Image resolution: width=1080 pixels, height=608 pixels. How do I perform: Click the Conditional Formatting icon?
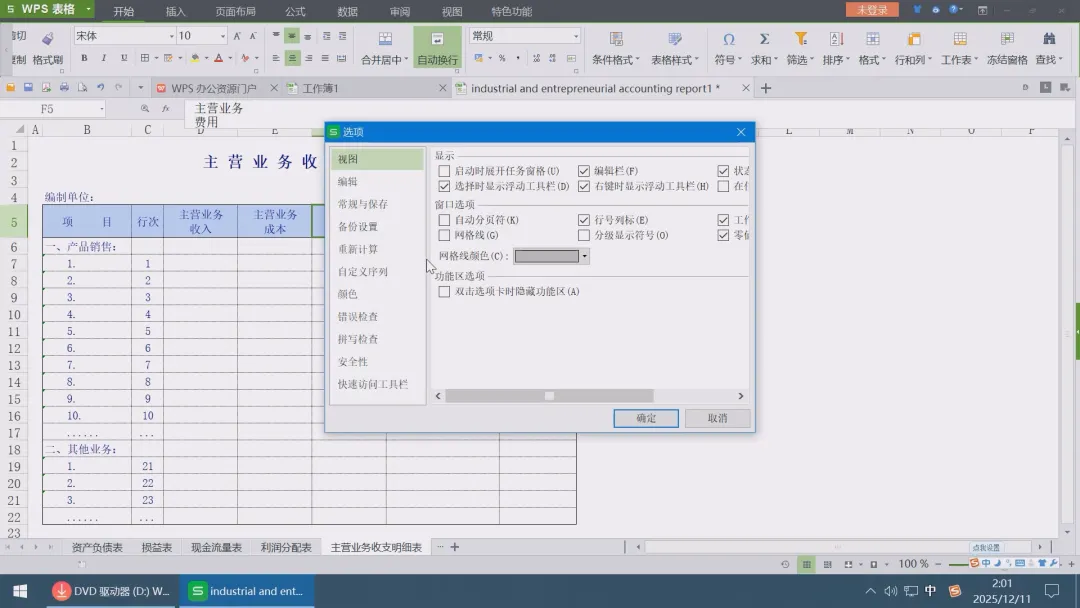(x=616, y=39)
